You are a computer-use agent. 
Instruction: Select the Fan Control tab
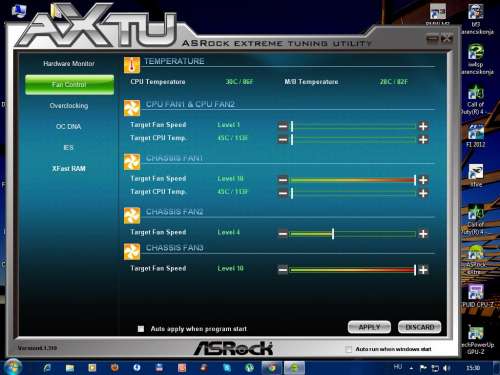69,85
